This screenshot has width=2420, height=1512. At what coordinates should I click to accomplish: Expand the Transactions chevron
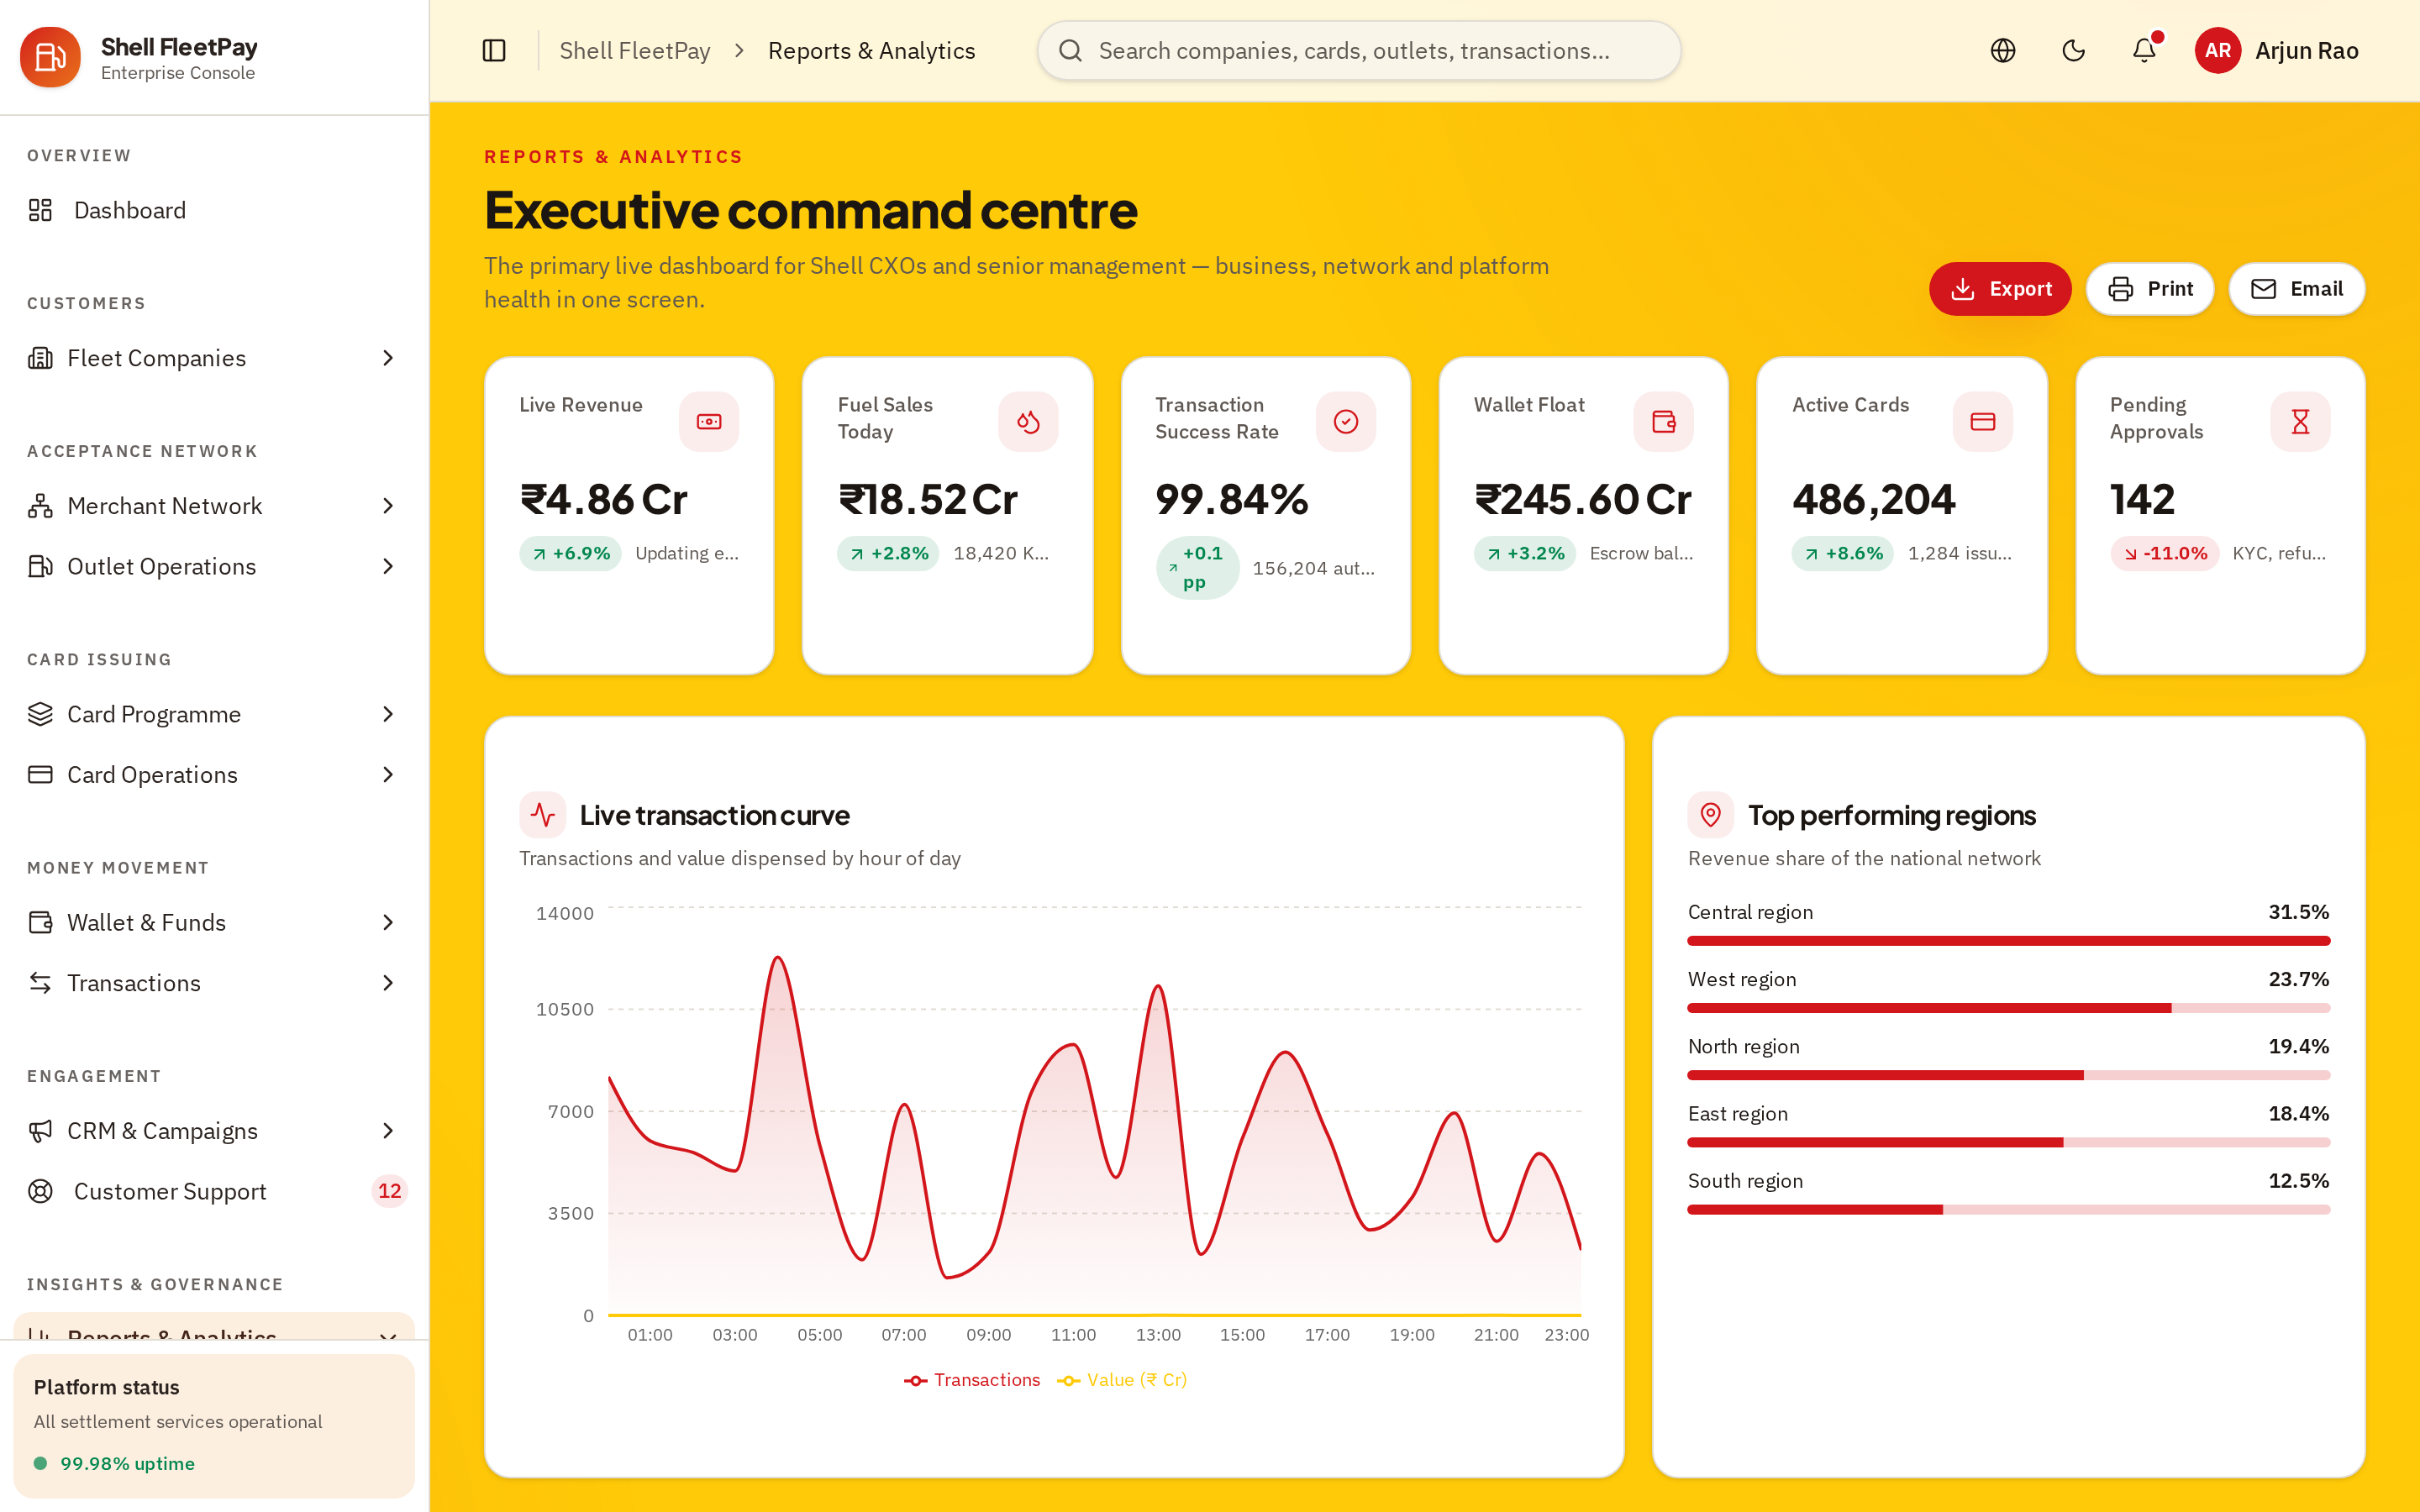pos(388,983)
